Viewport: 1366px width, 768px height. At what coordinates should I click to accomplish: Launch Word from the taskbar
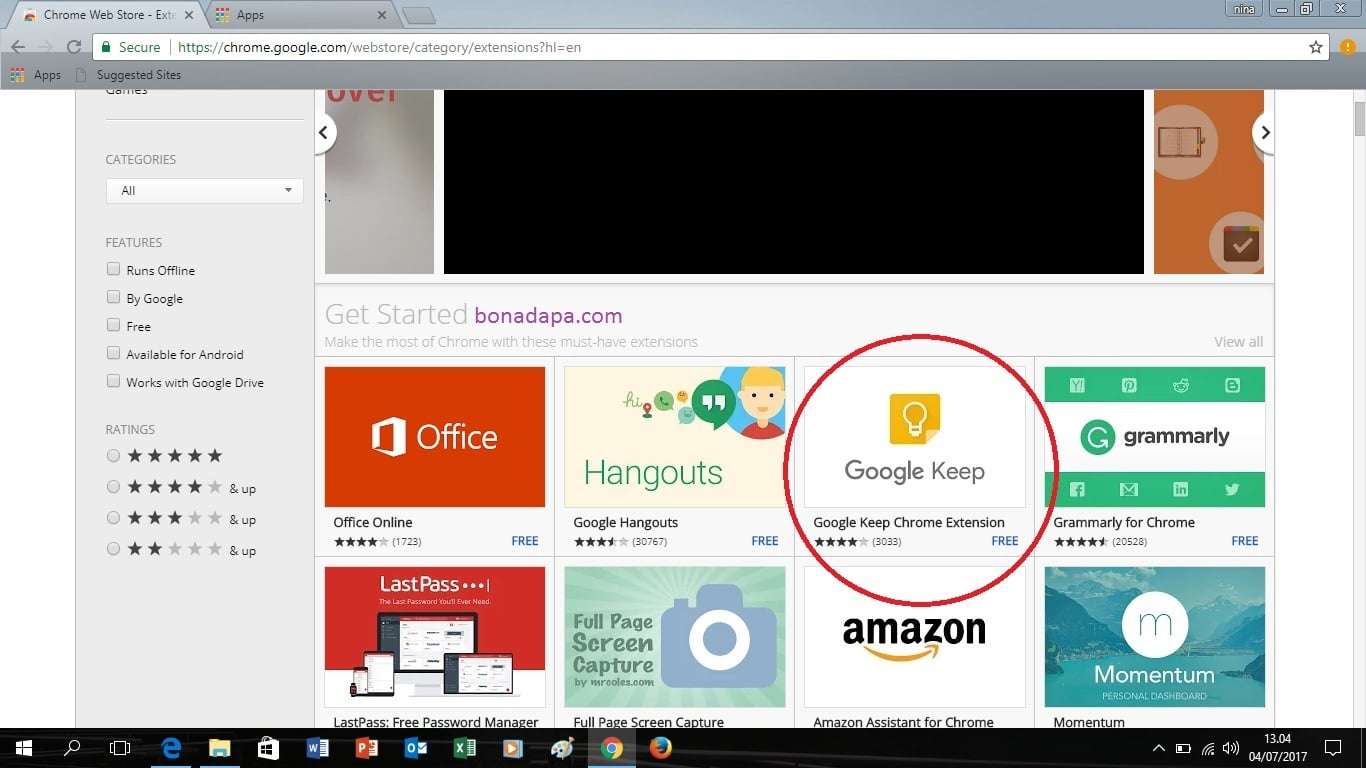[318, 748]
